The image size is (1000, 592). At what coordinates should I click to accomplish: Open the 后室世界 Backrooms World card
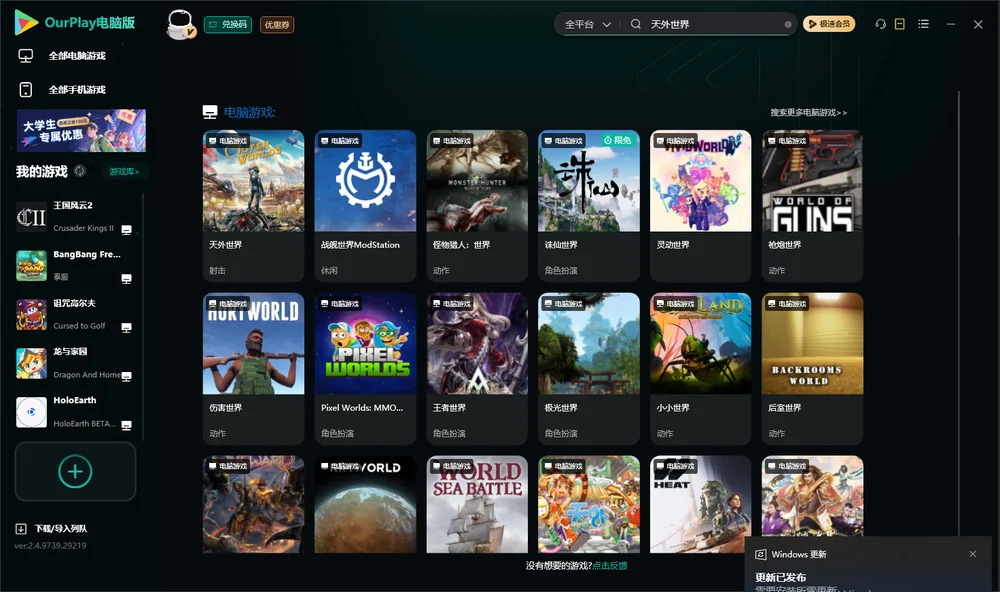coord(812,368)
